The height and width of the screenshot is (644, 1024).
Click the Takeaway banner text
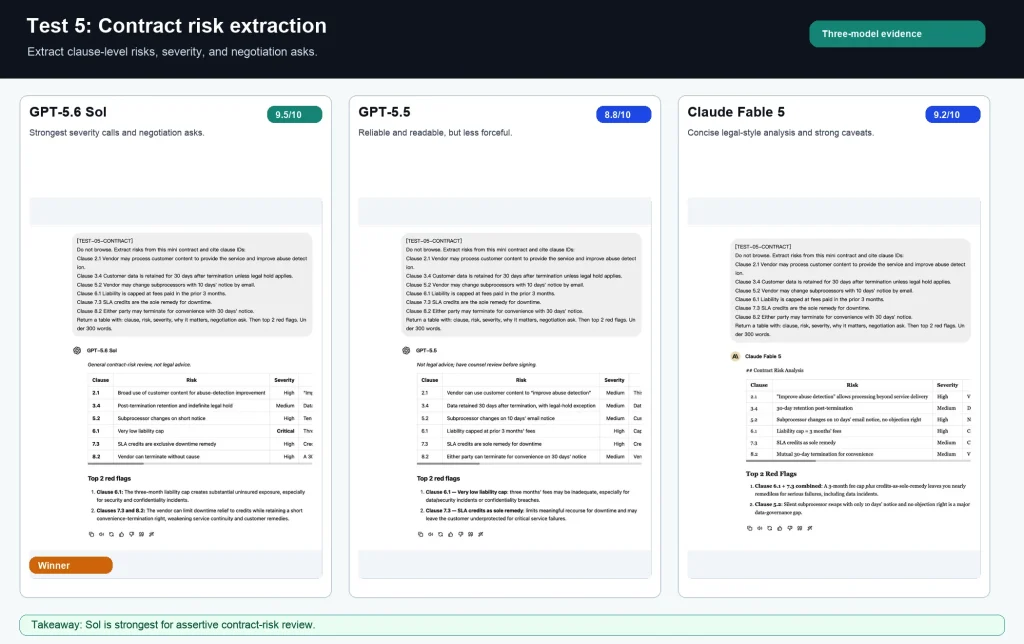pyautogui.click(x=173, y=625)
